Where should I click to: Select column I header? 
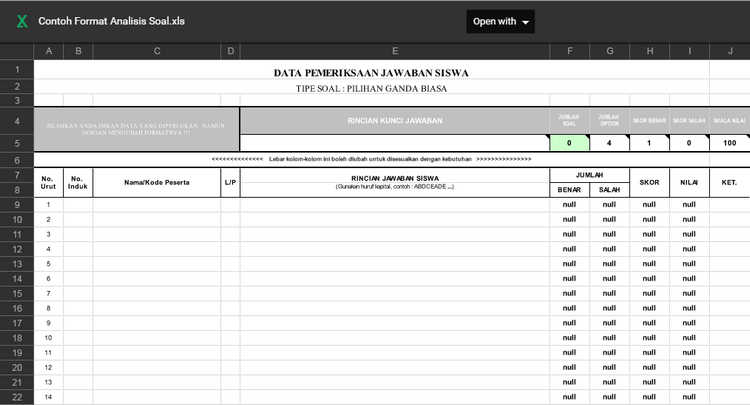pos(690,51)
